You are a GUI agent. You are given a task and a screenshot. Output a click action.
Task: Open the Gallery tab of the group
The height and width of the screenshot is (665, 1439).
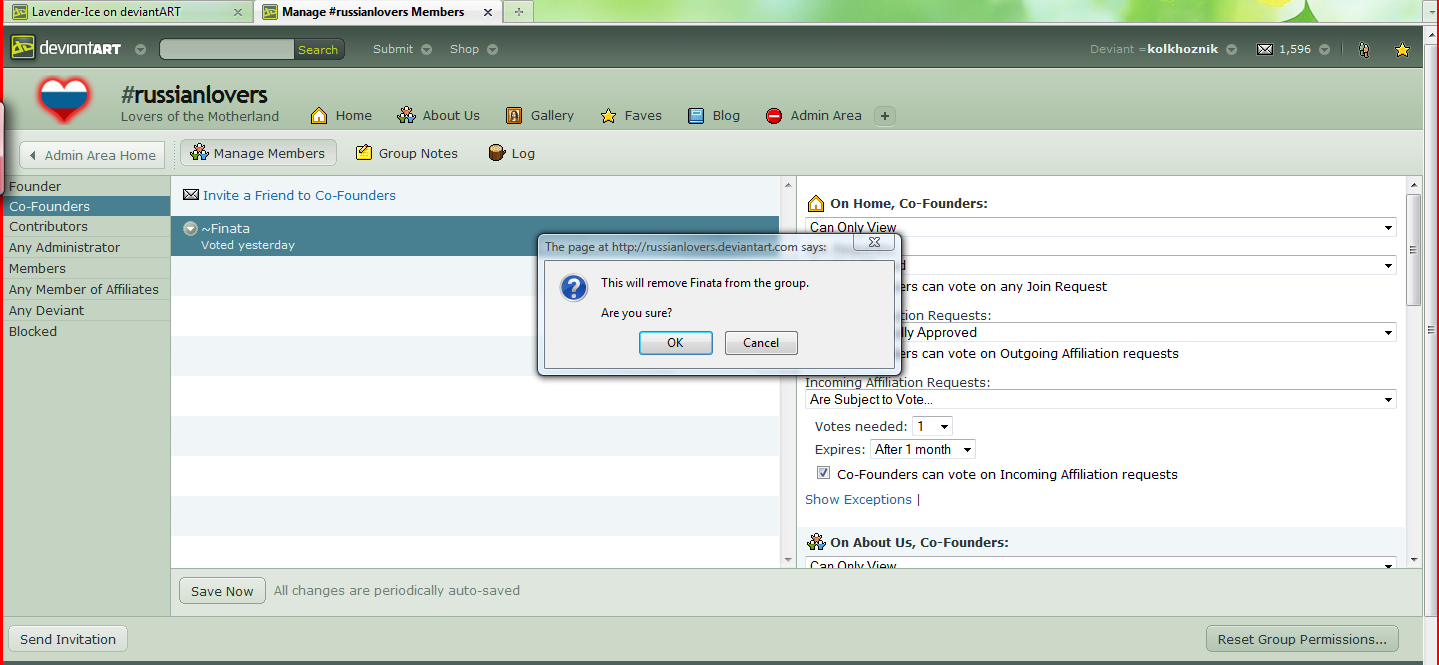point(539,115)
